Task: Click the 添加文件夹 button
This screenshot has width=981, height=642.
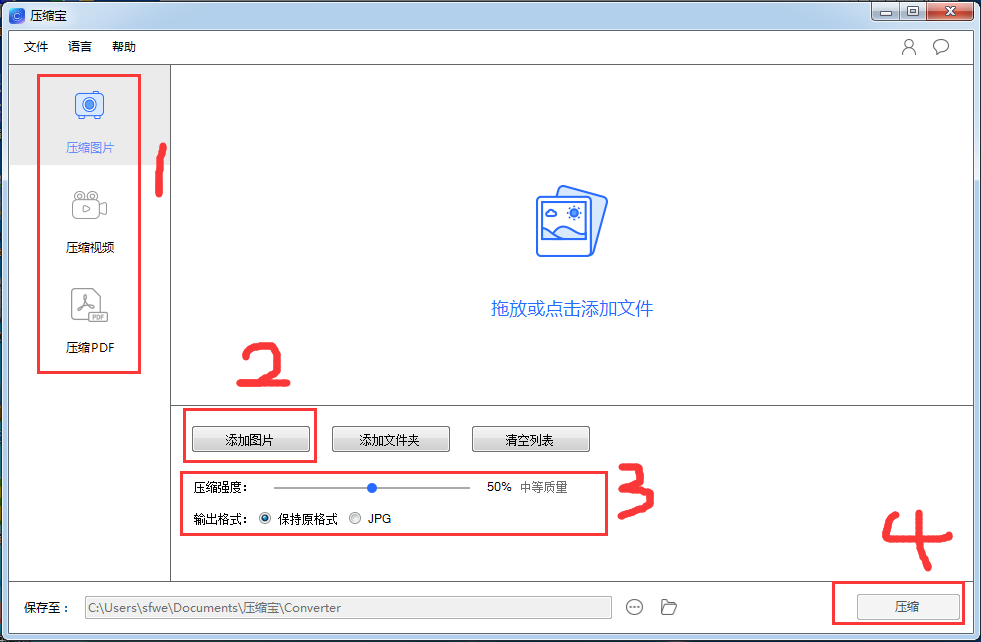Action: [390, 439]
